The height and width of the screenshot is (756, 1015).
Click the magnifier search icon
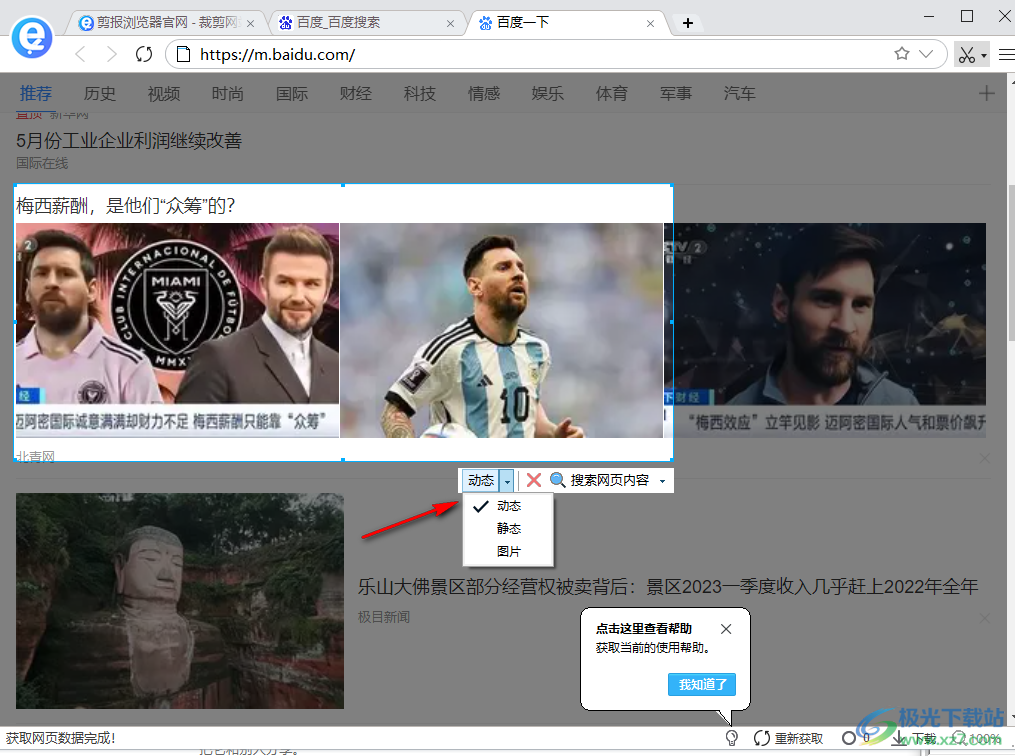557,480
